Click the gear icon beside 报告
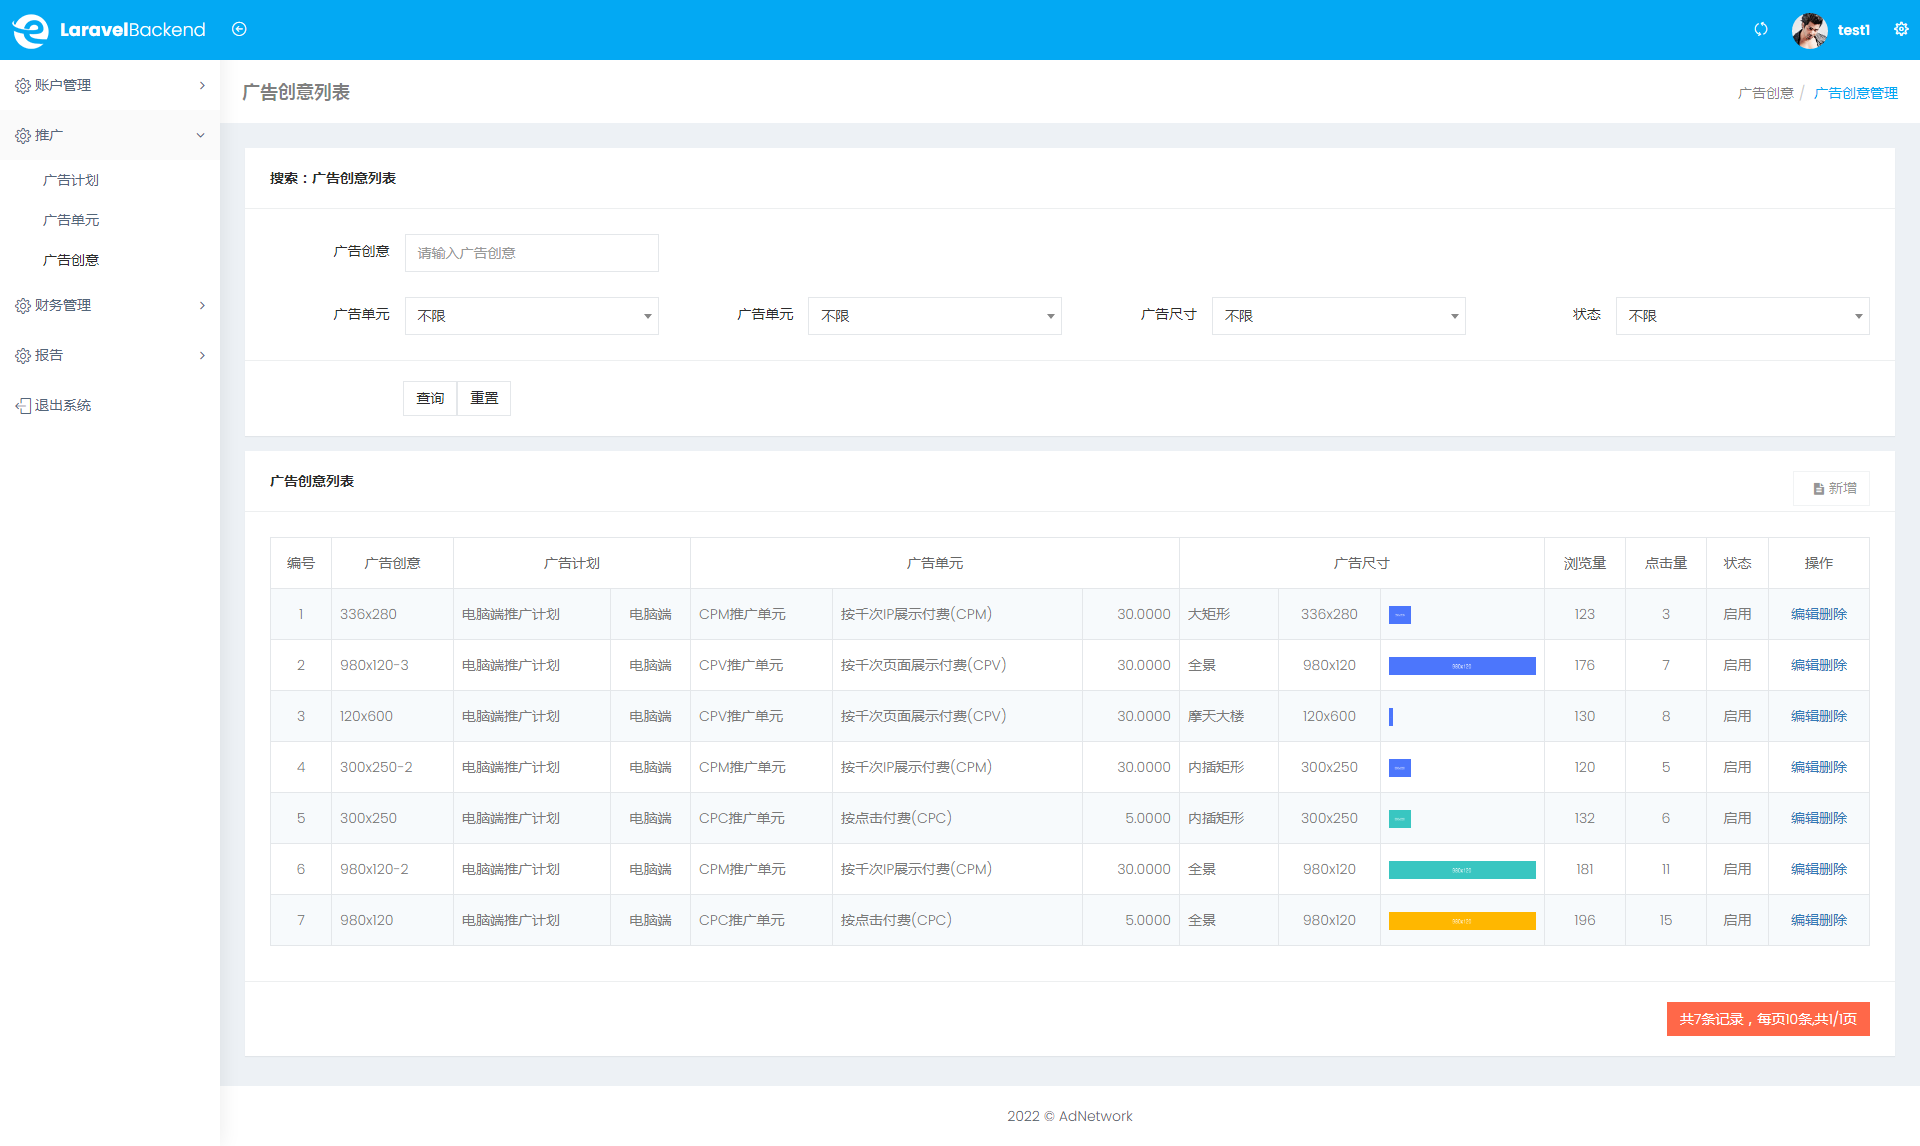Viewport: 1920px width, 1146px height. (23, 356)
